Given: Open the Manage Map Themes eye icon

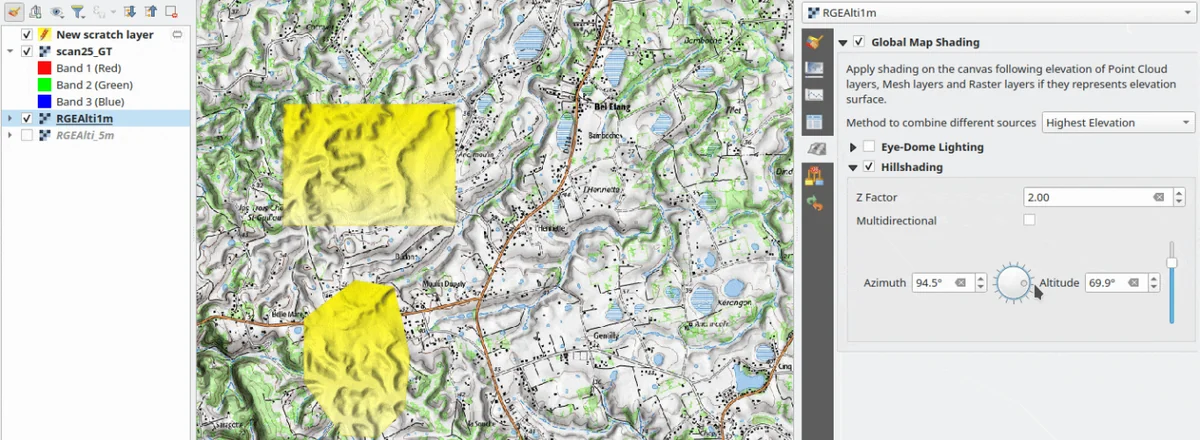Looking at the screenshot, I should 57,12.
